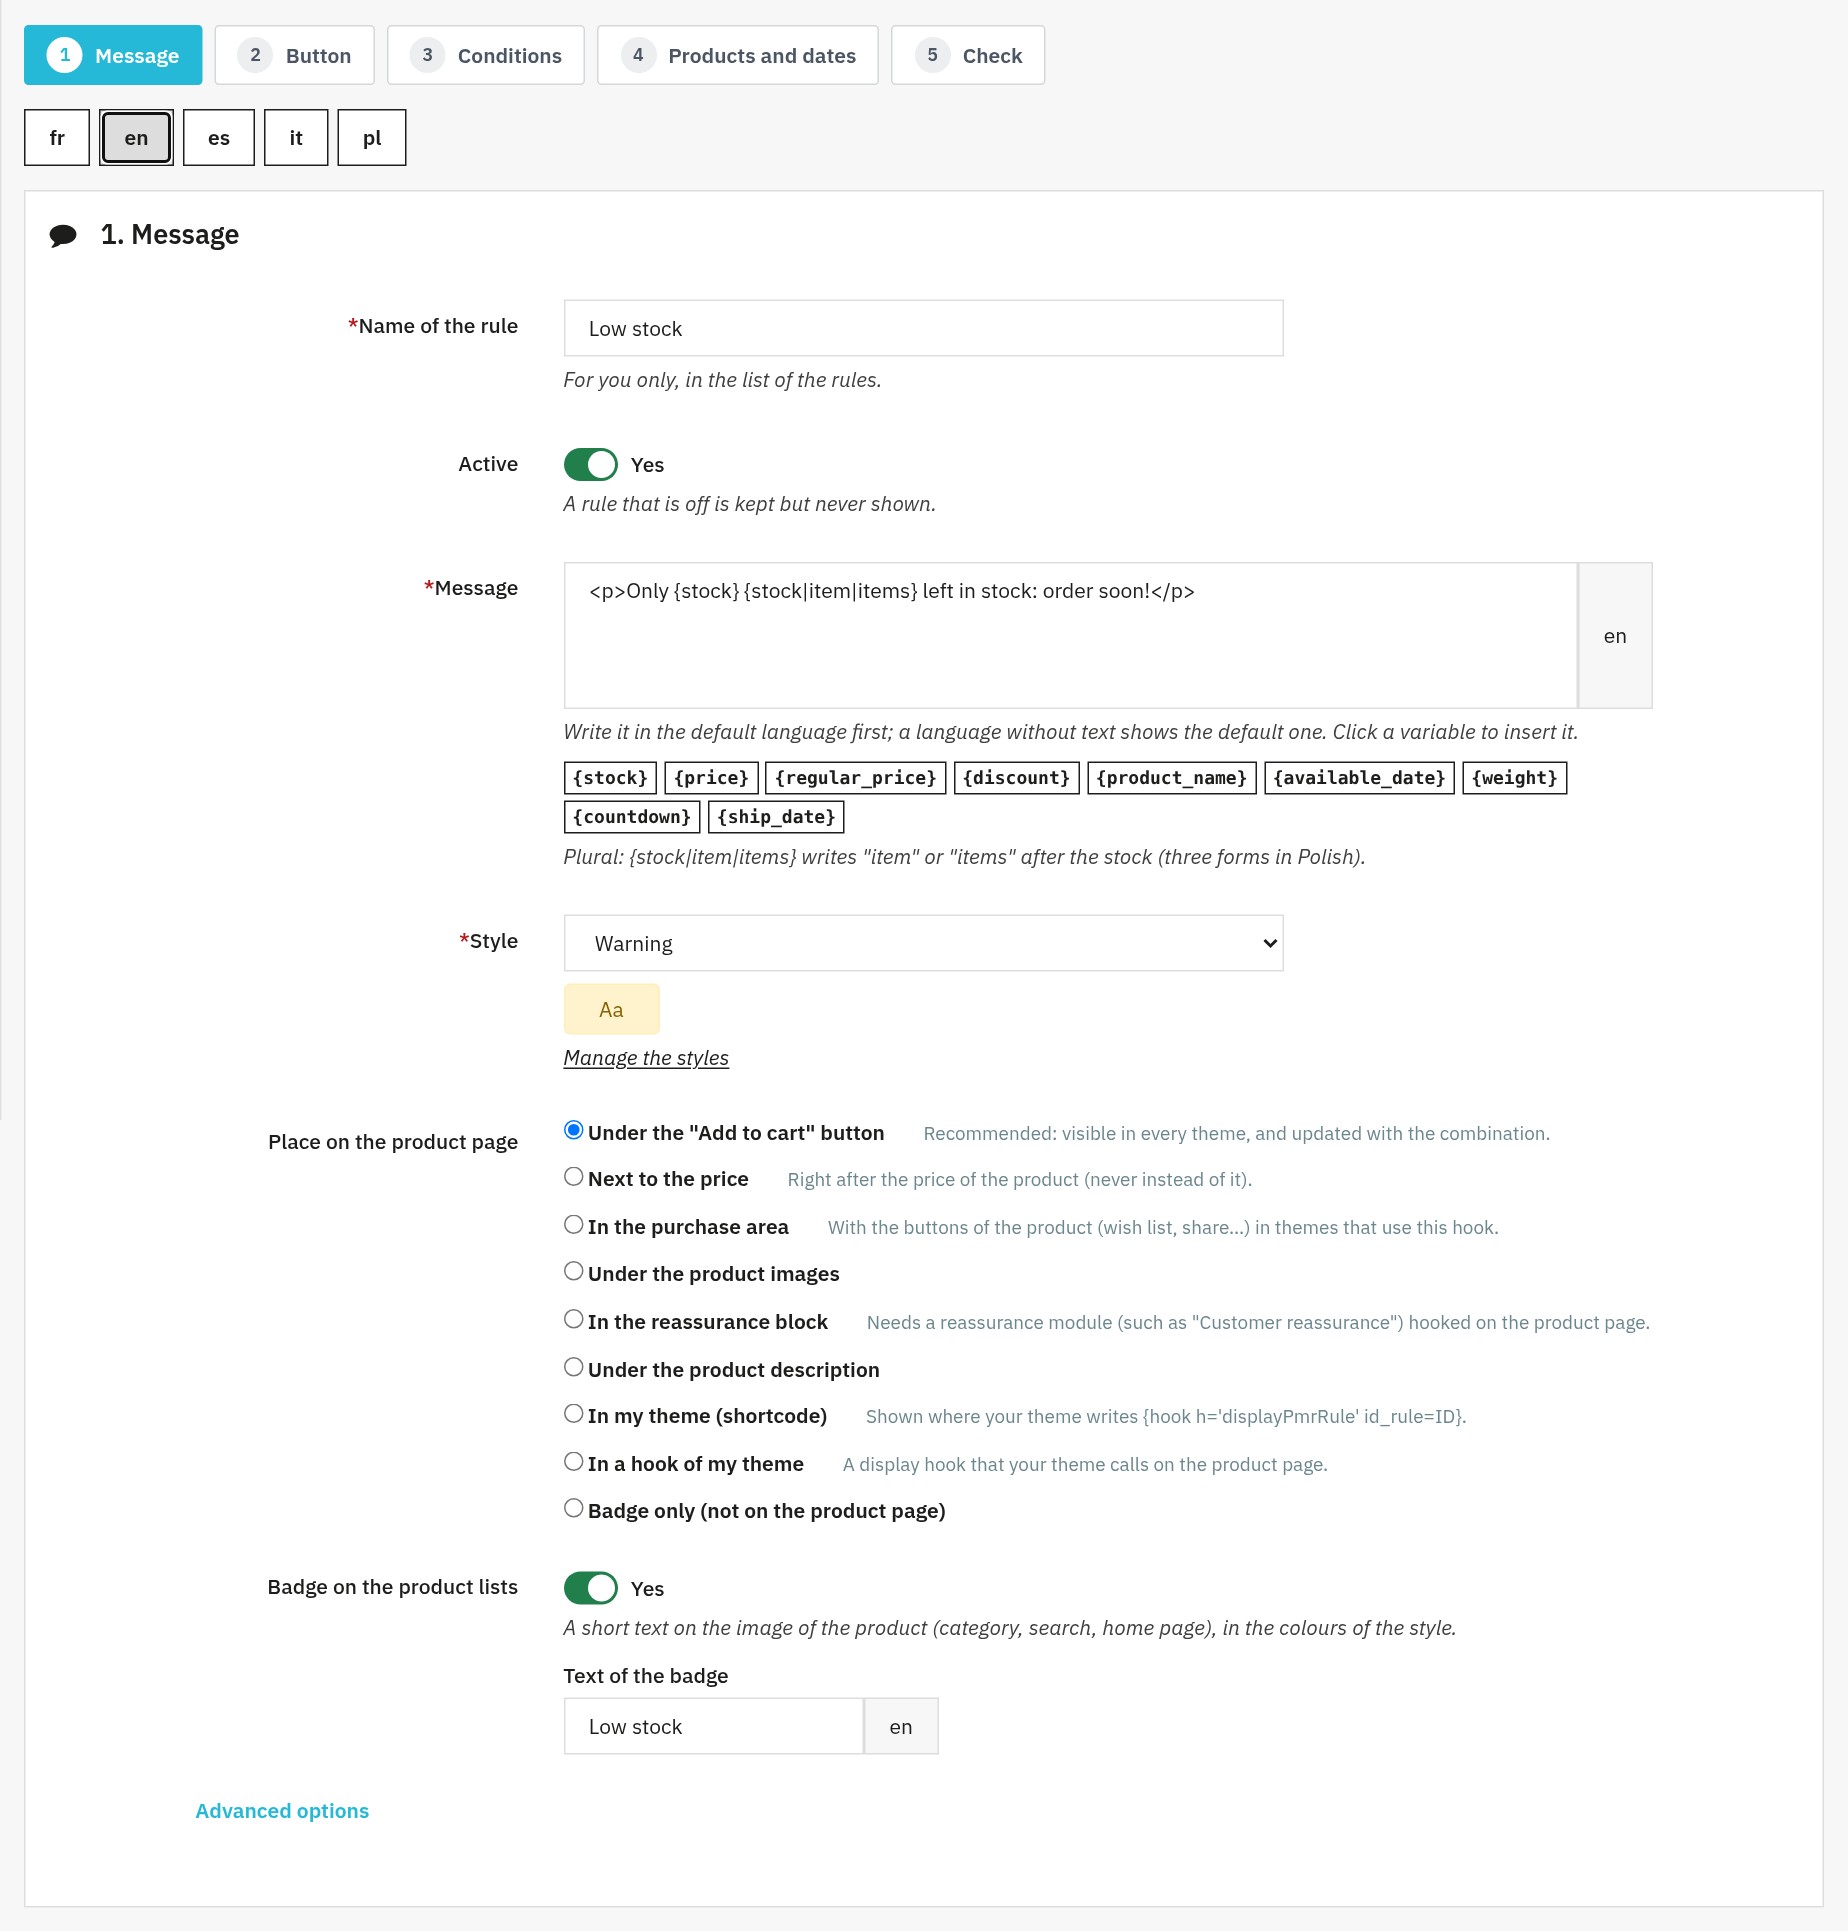Toggle the Active switch off
The width and height of the screenshot is (1848, 1931).
[x=590, y=465]
